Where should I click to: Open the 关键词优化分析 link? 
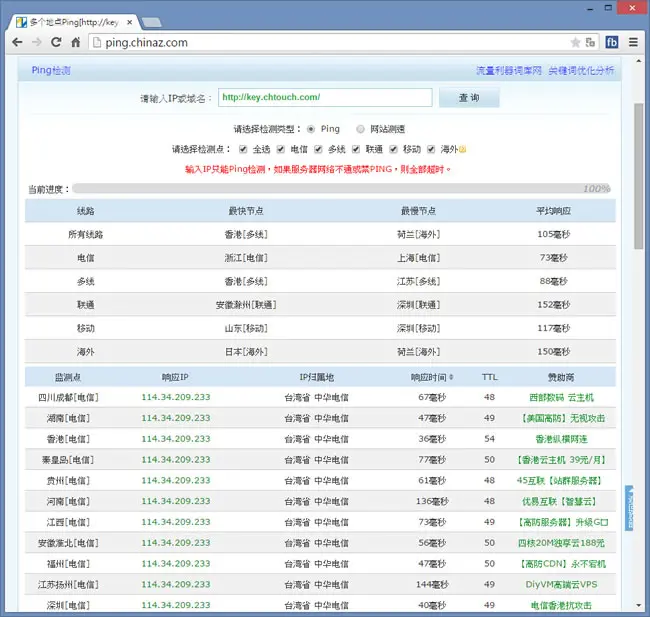[581, 70]
